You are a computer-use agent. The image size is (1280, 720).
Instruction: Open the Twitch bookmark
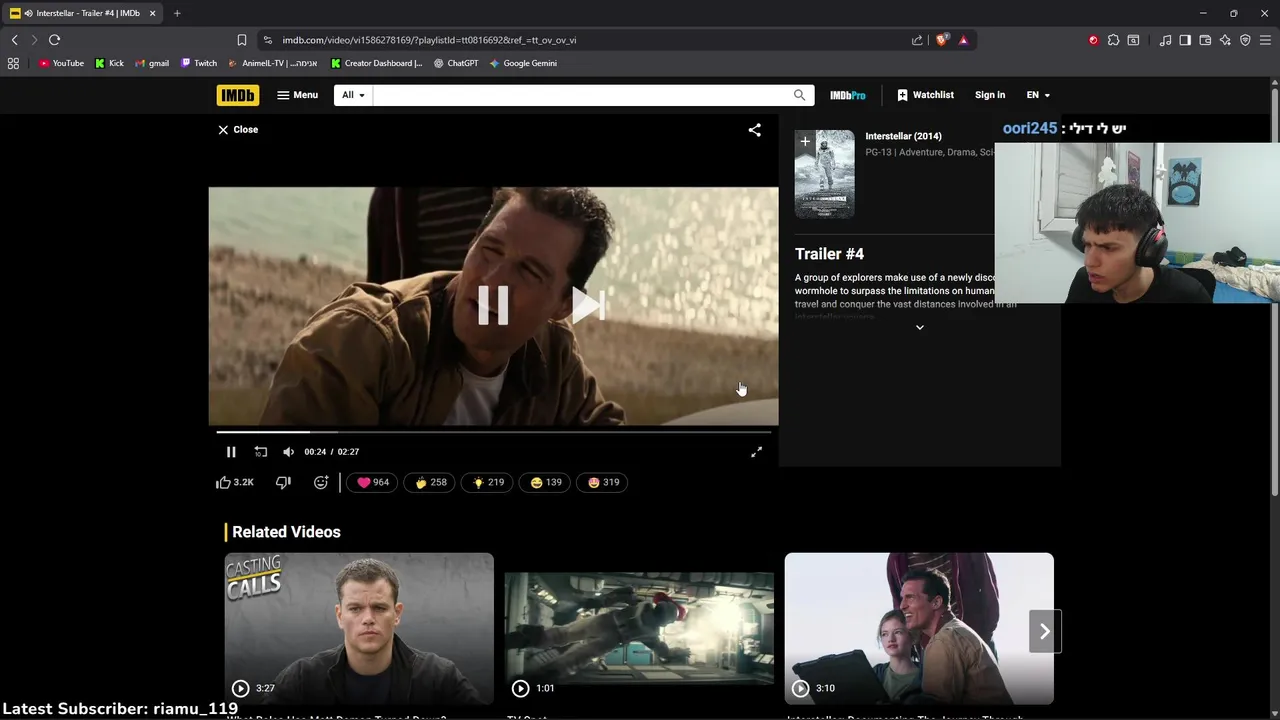[x=199, y=63]
